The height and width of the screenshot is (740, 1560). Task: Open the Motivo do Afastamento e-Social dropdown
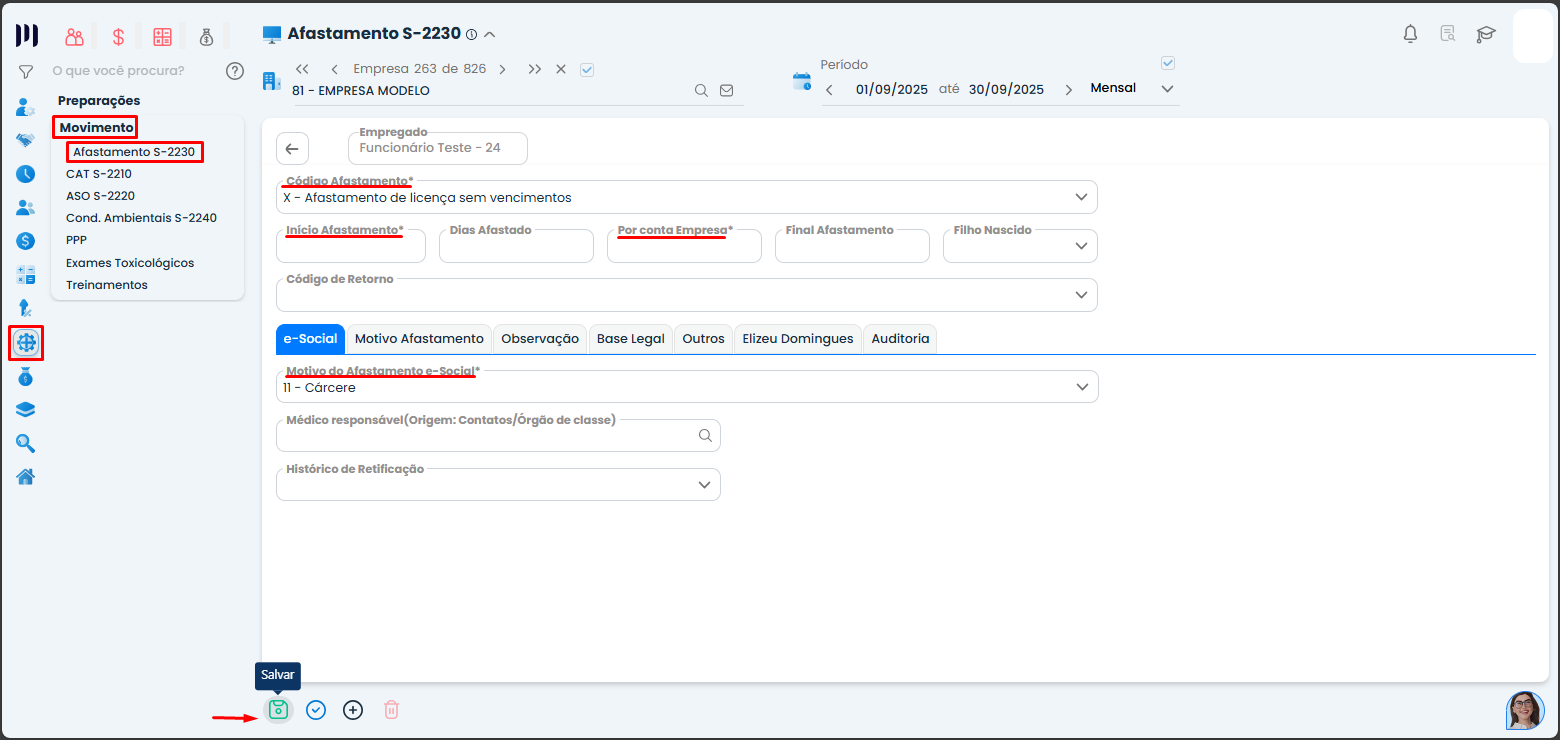click(1081, 387)
